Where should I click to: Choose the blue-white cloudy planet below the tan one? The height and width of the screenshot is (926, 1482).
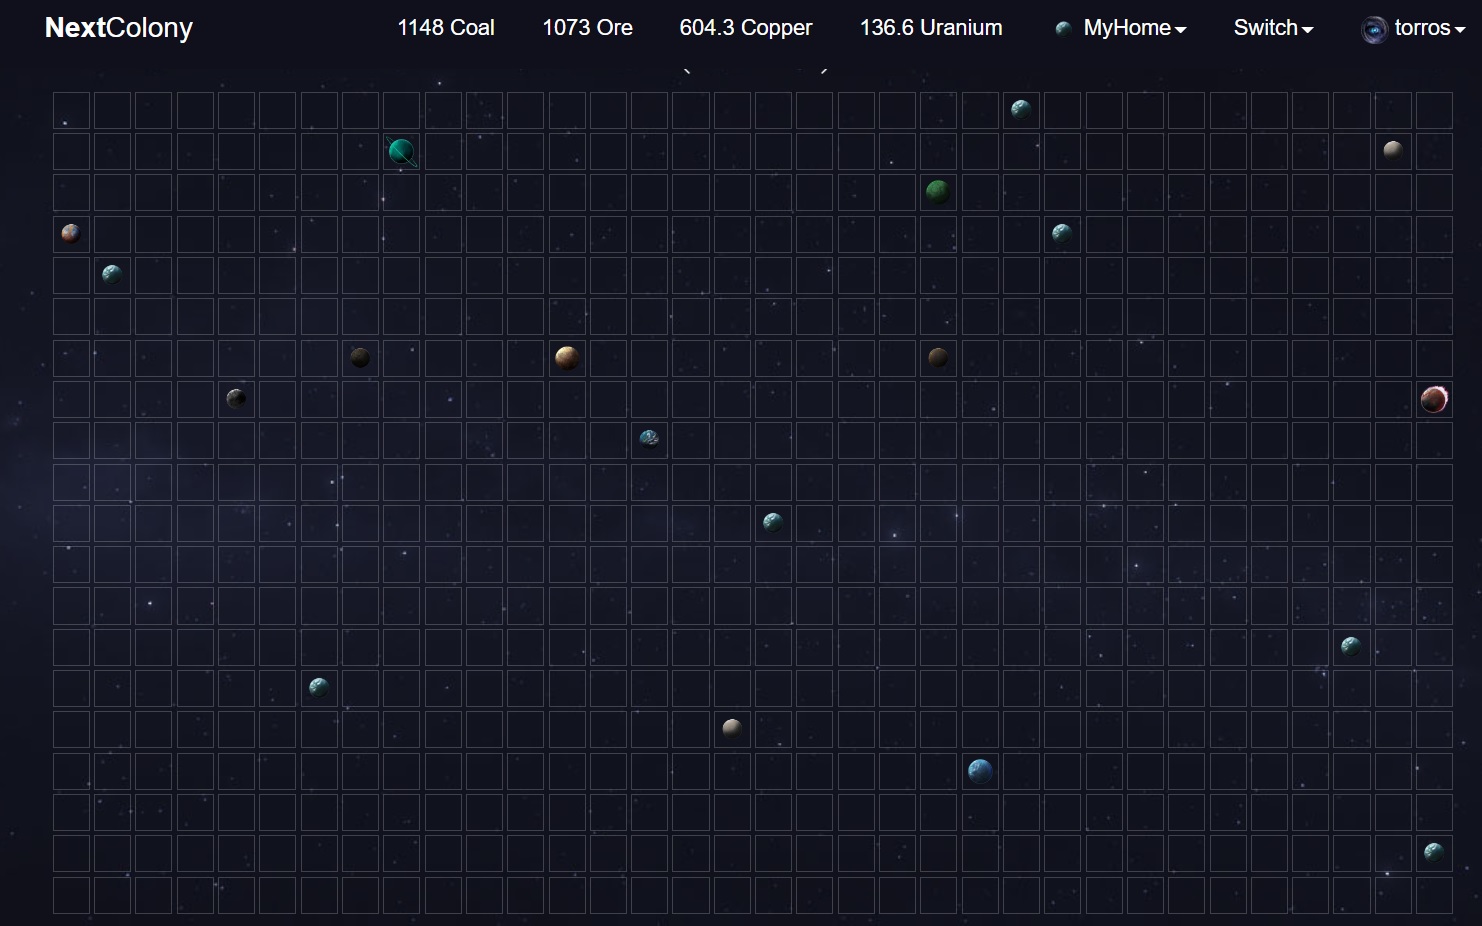649,438
